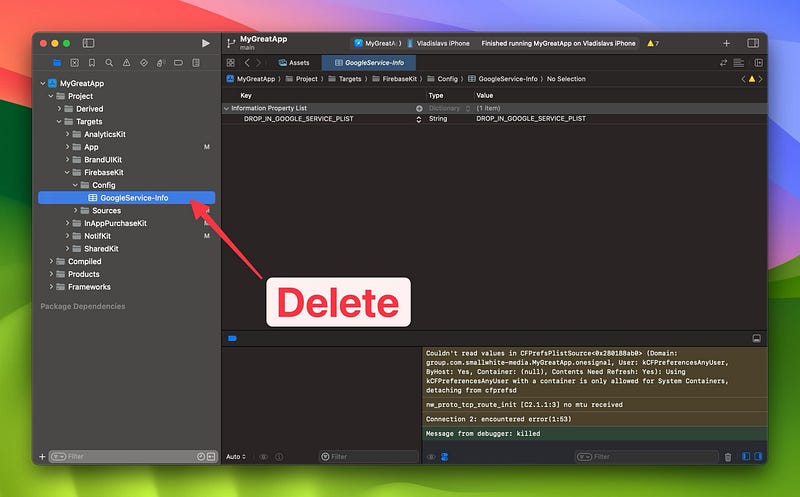Collapse the MyGreatApp project root

coord(43,83)
